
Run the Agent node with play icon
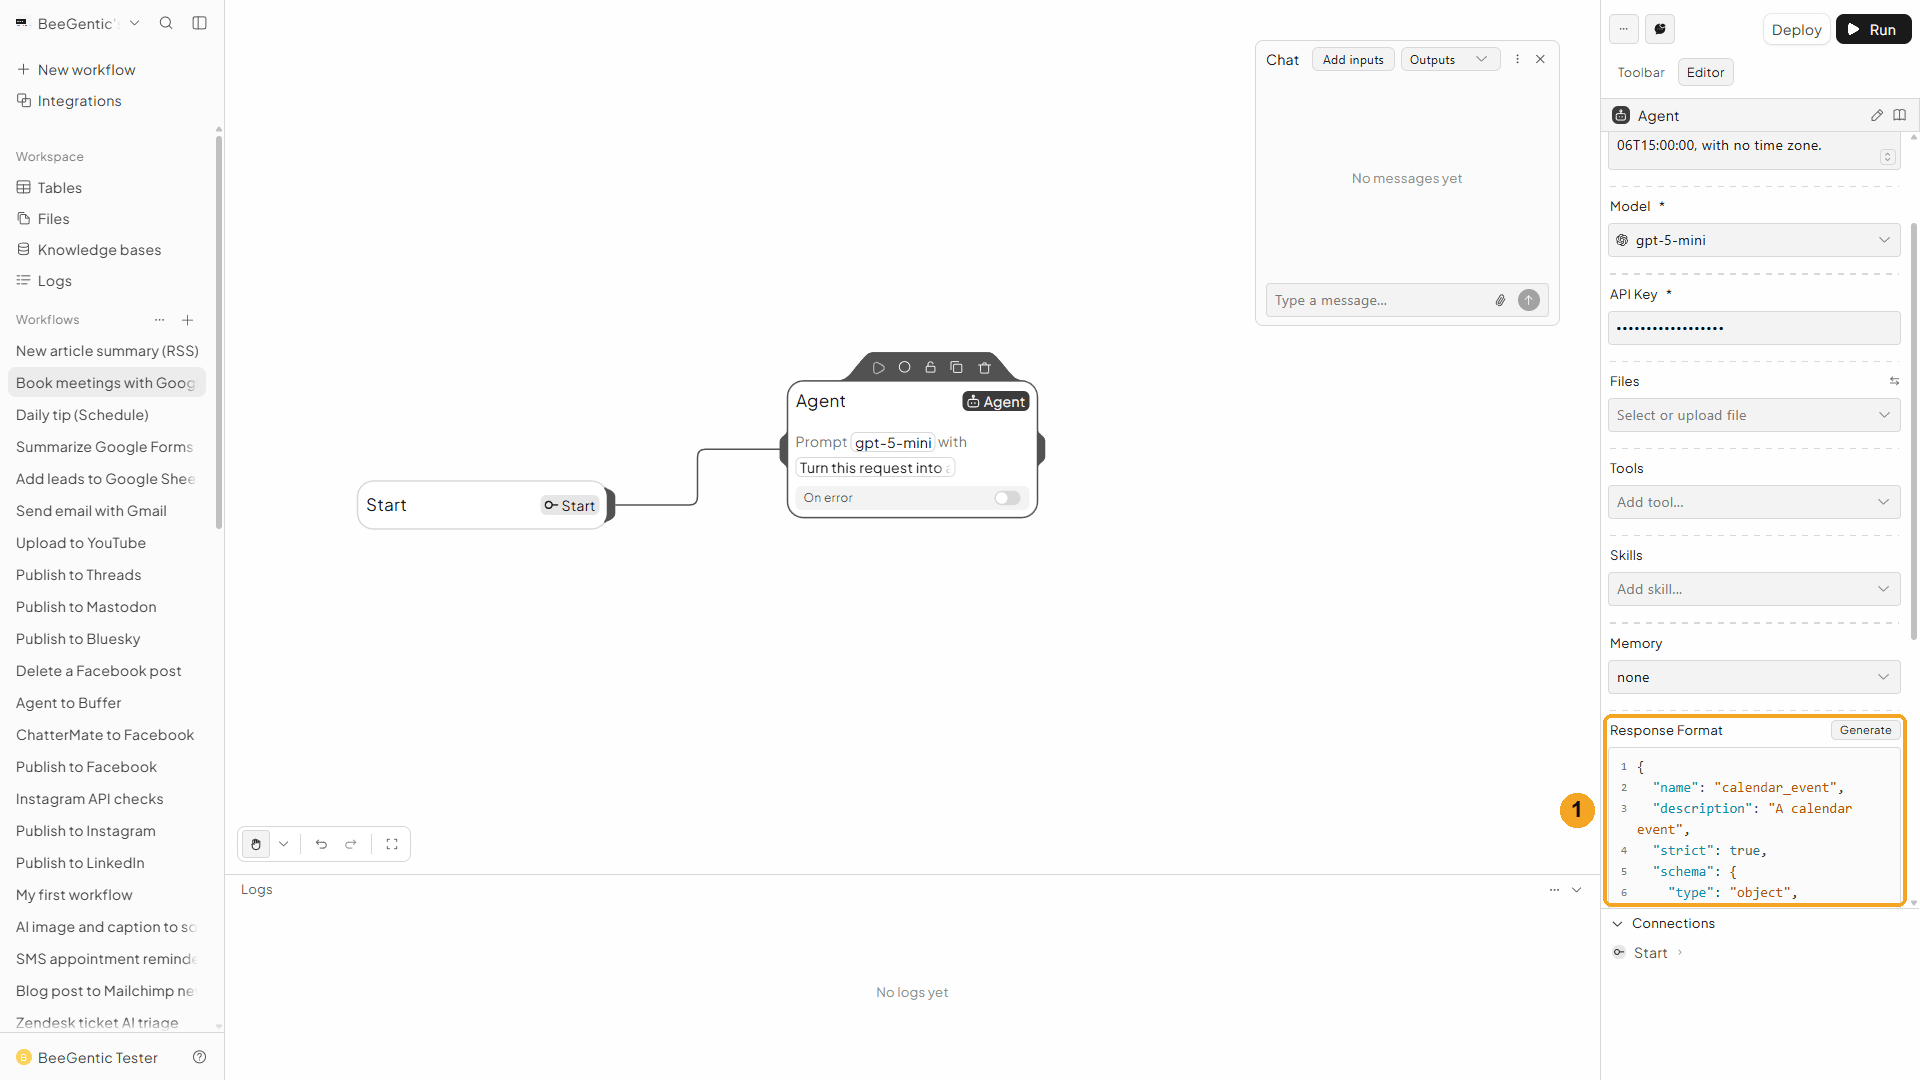click(878, 368)
